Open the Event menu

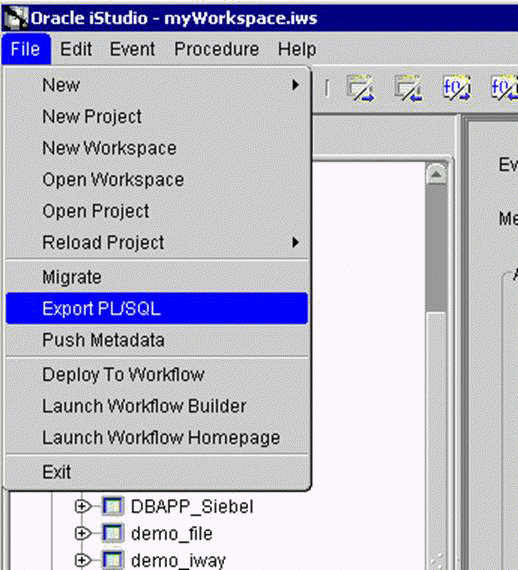click(133, 49)
